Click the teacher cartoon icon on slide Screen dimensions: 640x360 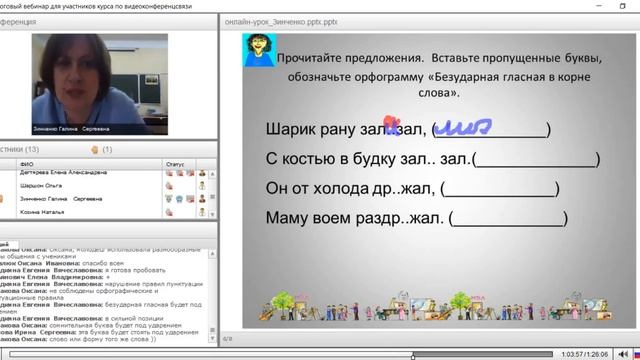point(259,50)
